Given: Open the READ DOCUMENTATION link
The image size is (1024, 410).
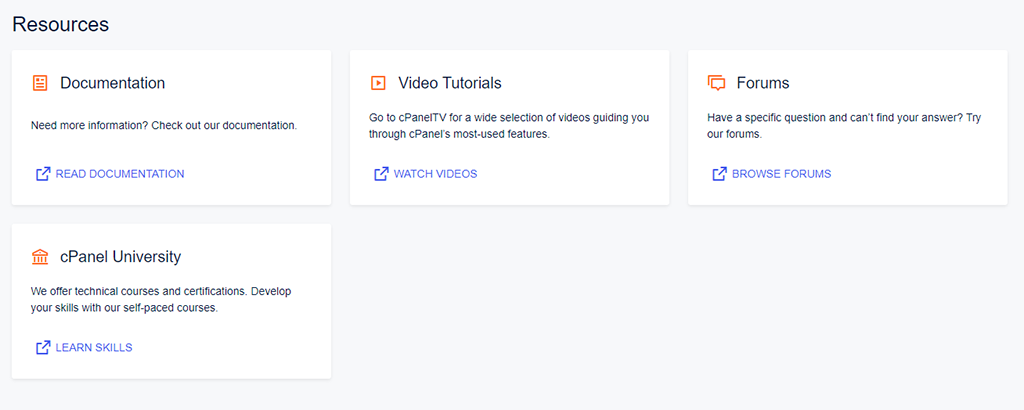Looking at the screenshot, I should [120, 174].
